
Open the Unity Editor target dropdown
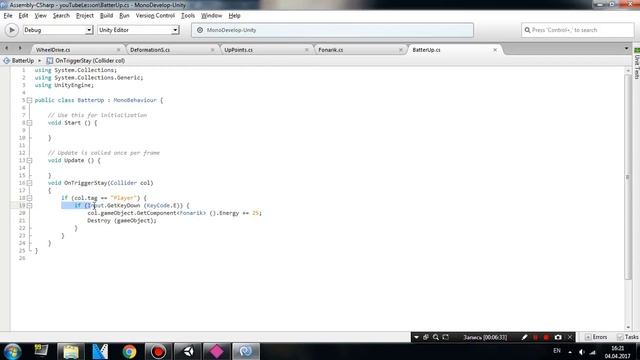tap(138, 30)
